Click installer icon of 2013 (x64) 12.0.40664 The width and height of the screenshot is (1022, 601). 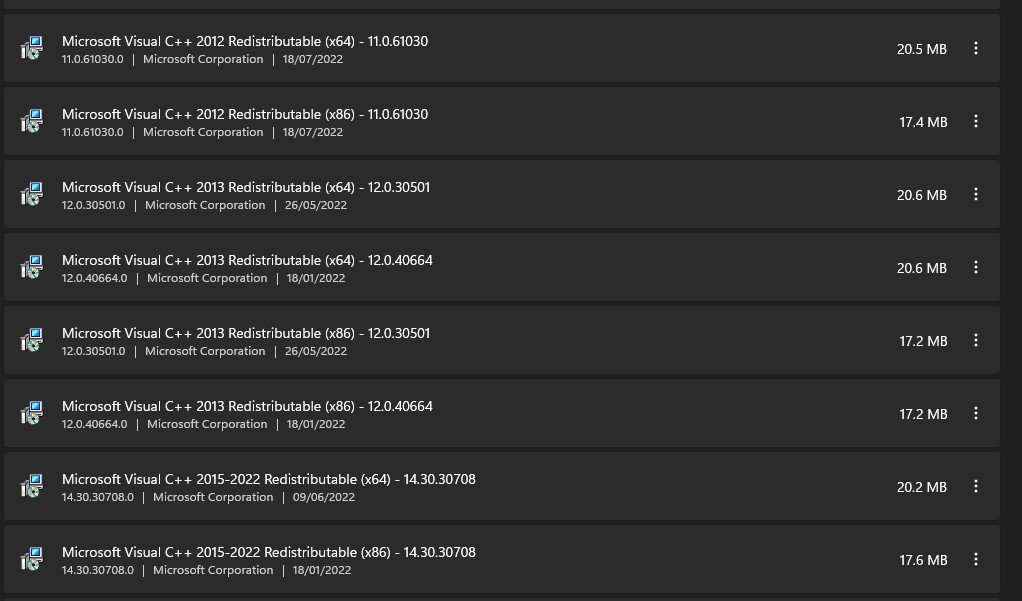[31, 267]
